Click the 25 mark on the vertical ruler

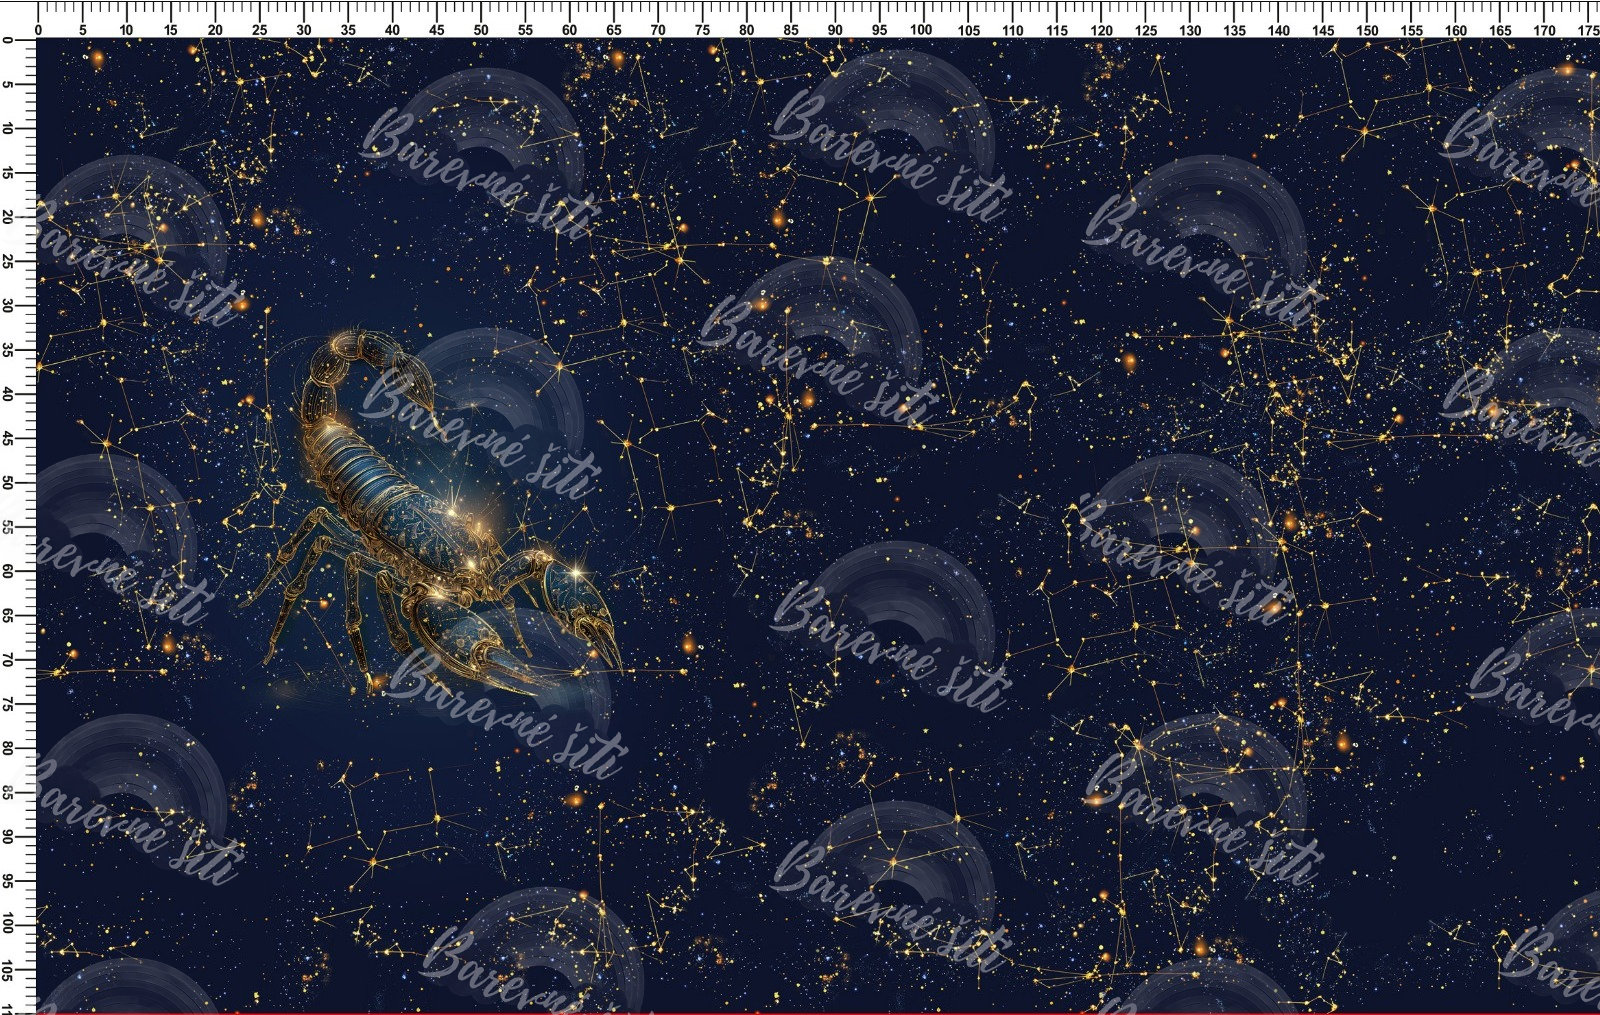click(x=8, y=261)
